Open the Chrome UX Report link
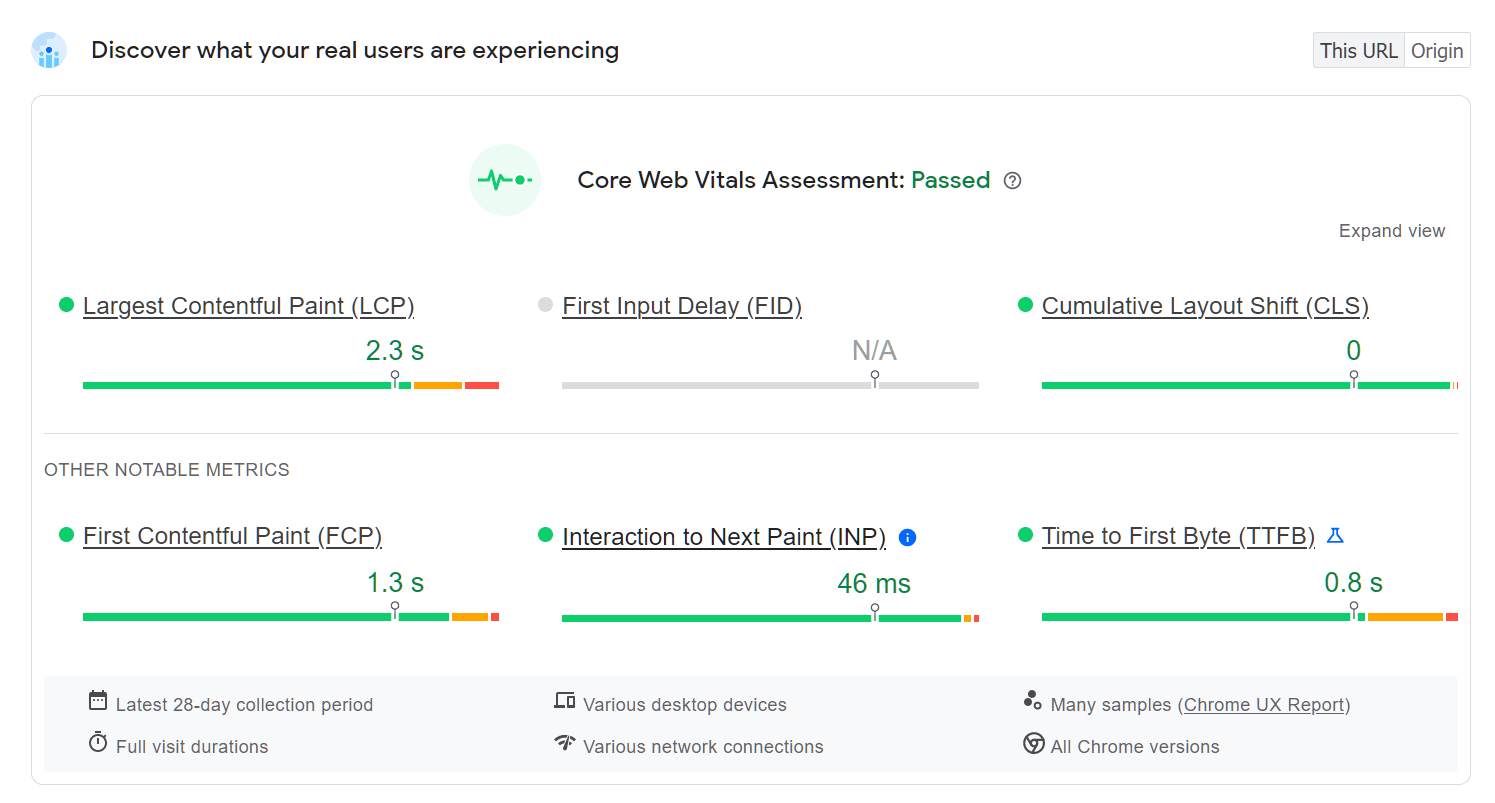Screen dimensions: 1495x803 pyautogui.click(x=1264, y=704)
